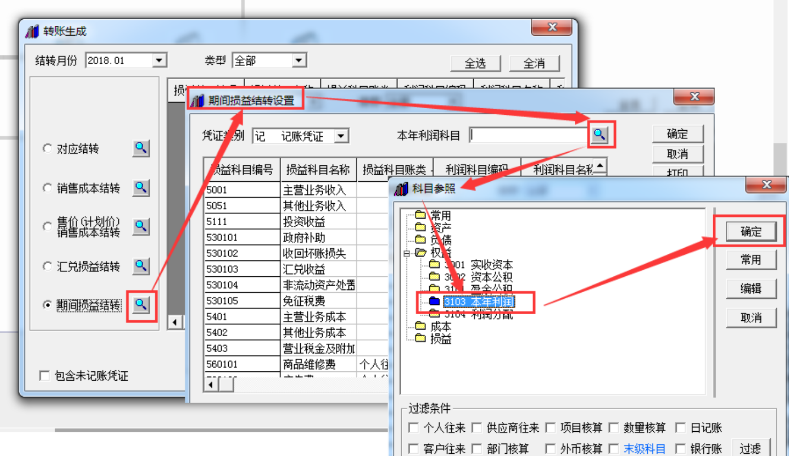Image resolution: width=789 pixels, height=456 pixels.
Task: Click 过滤 button in filter area
Action: point(750,448)
